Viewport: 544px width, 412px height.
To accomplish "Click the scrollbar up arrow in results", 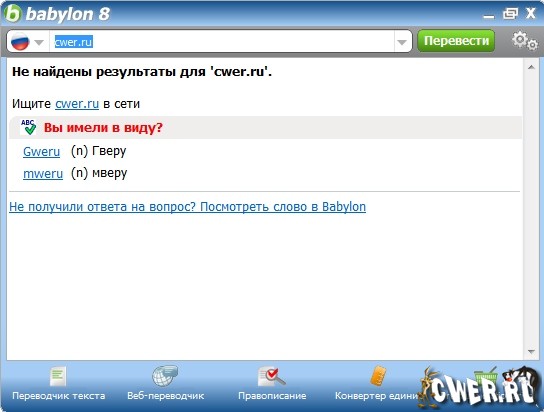I will [x=531, y=67].
